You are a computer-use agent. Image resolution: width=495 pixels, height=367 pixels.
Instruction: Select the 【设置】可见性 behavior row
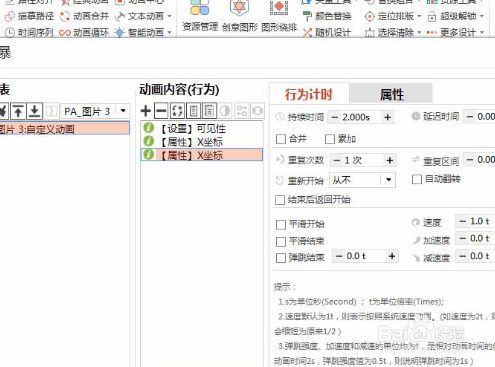(202, 128)
